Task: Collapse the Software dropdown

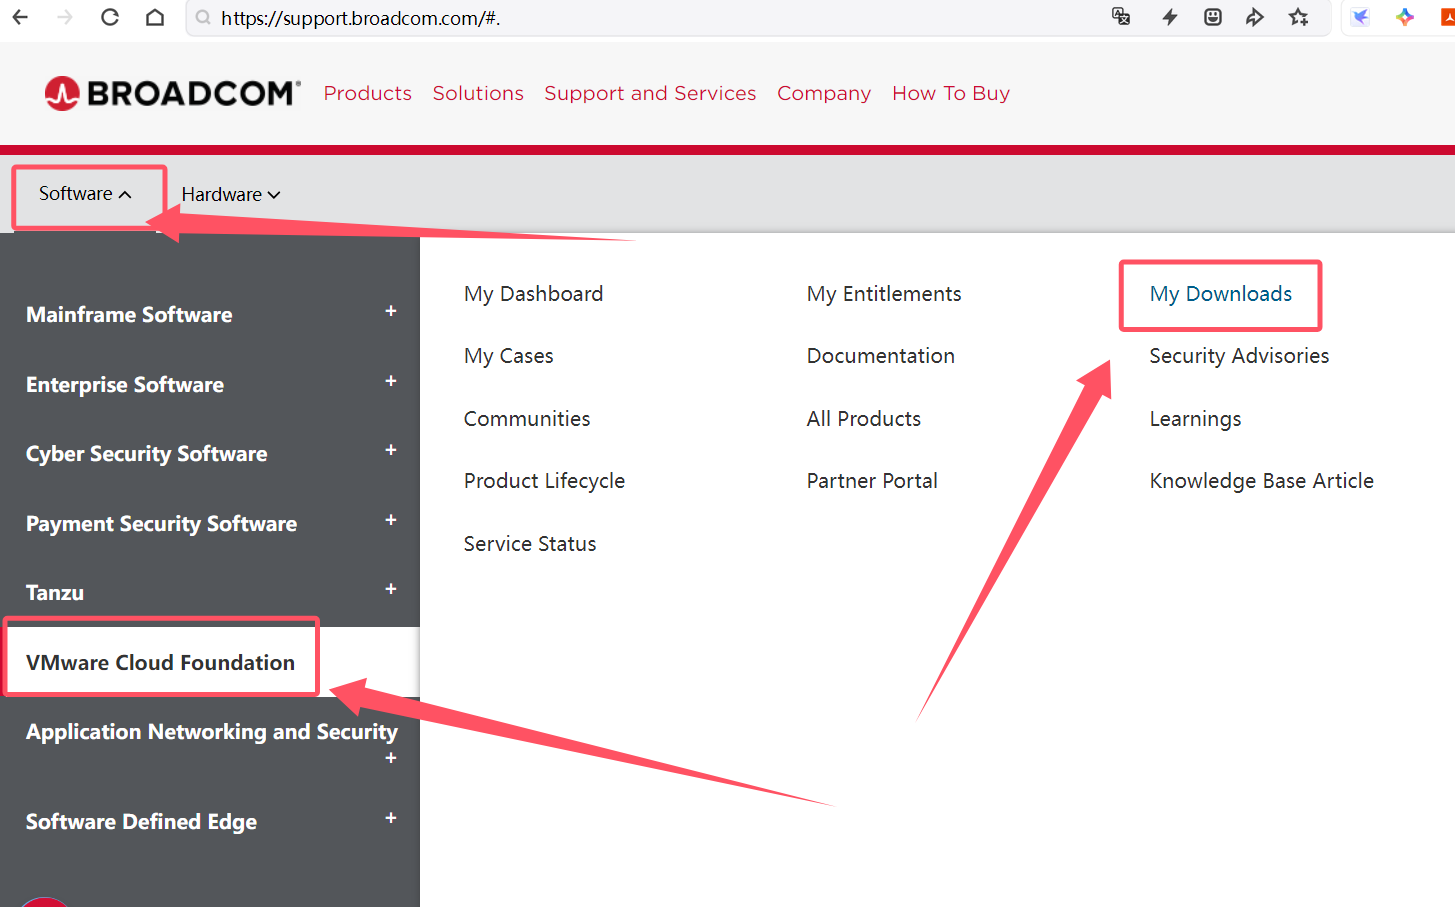Action: (86, 194)
